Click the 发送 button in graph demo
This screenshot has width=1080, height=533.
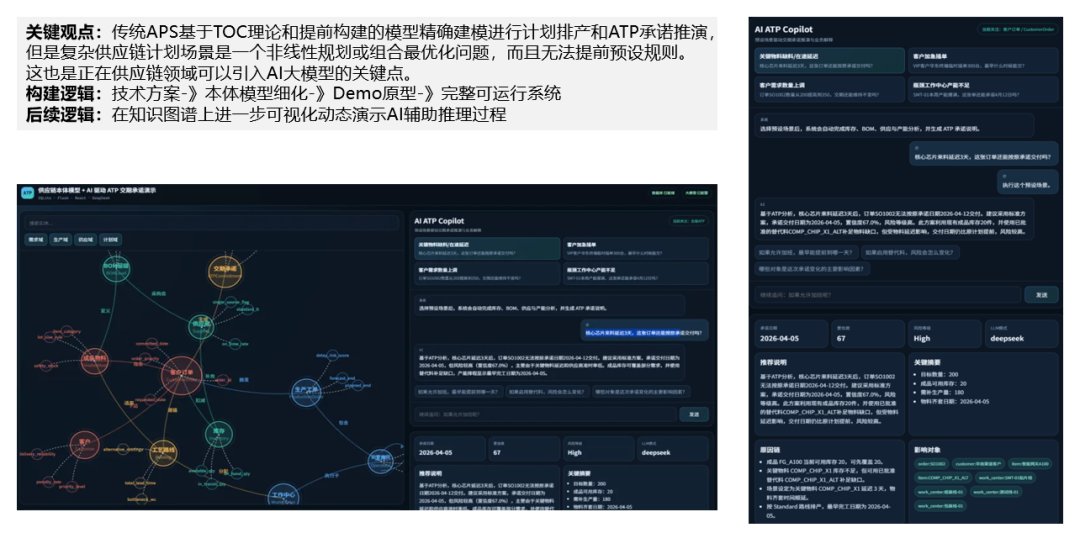click(694, 415)
